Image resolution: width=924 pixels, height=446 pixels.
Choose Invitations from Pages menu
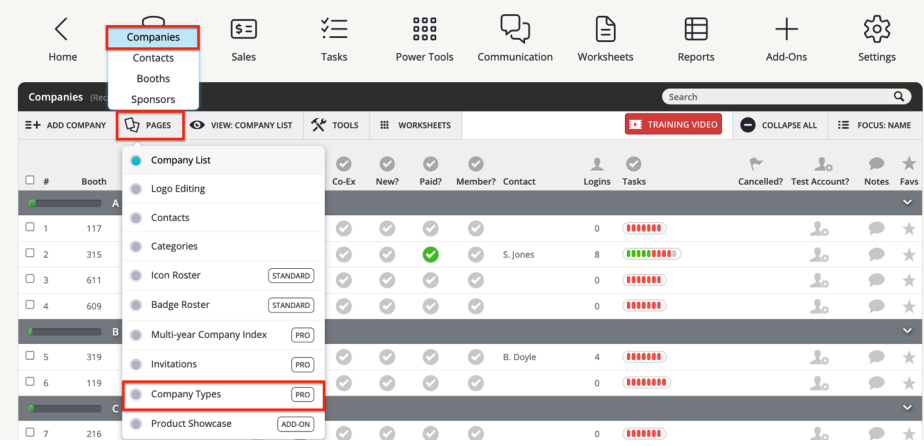pos(223,364)
